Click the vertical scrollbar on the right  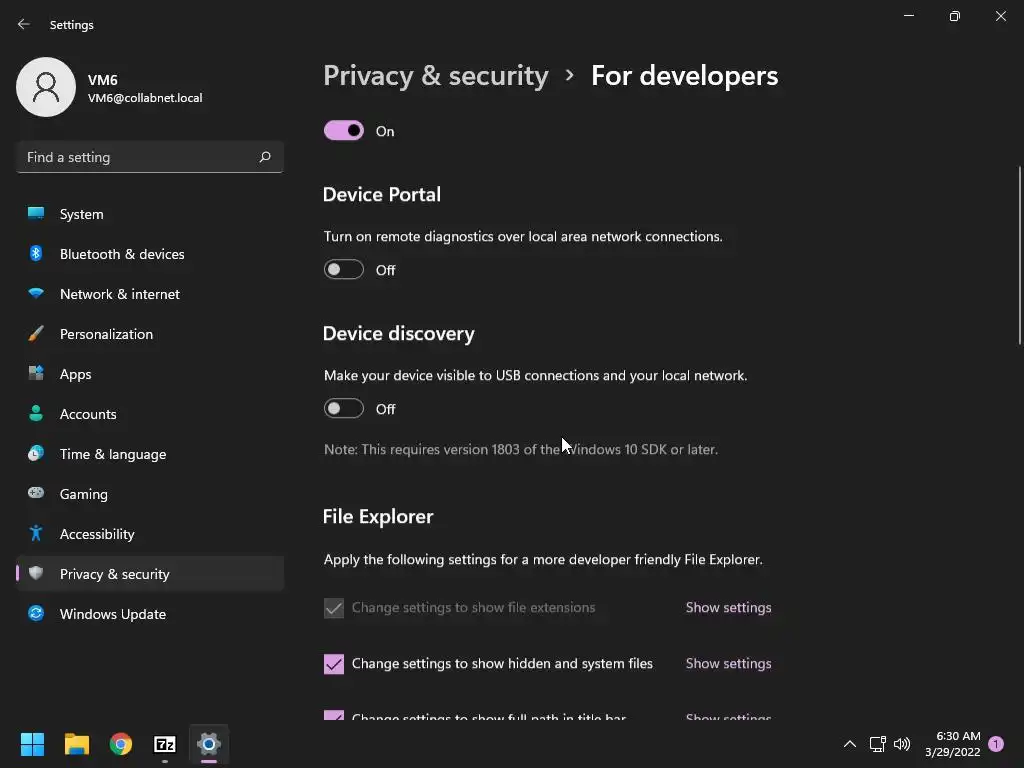(x=1019, y=256)
